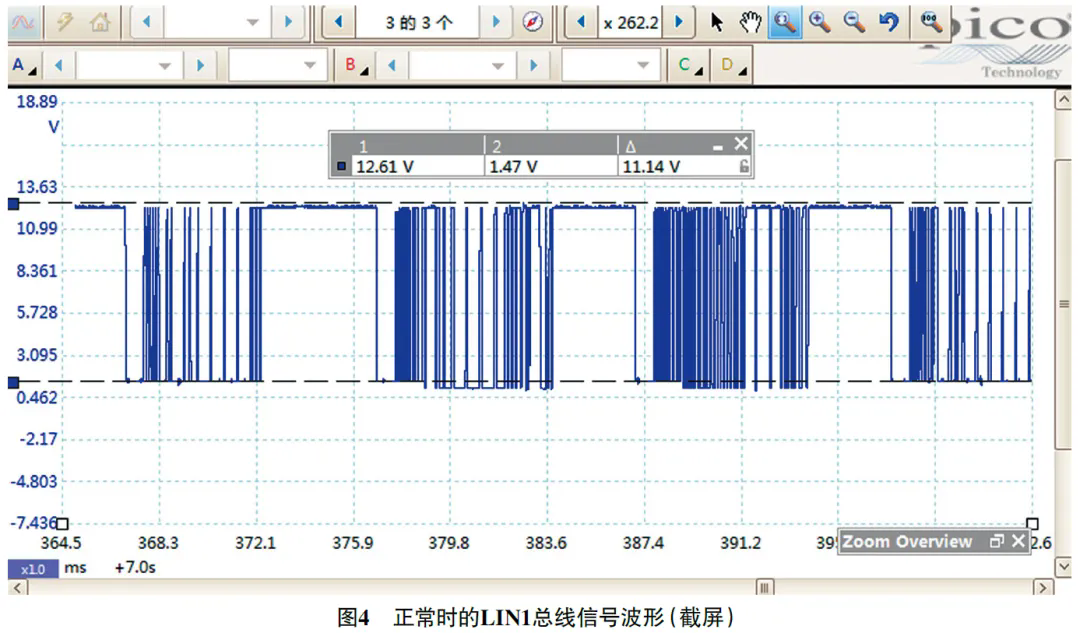The height and width of the screenshot is (633, 1080).
Task: Restore the Zoom Overview window
Action: pyautogui.click(x=997, y=541)
